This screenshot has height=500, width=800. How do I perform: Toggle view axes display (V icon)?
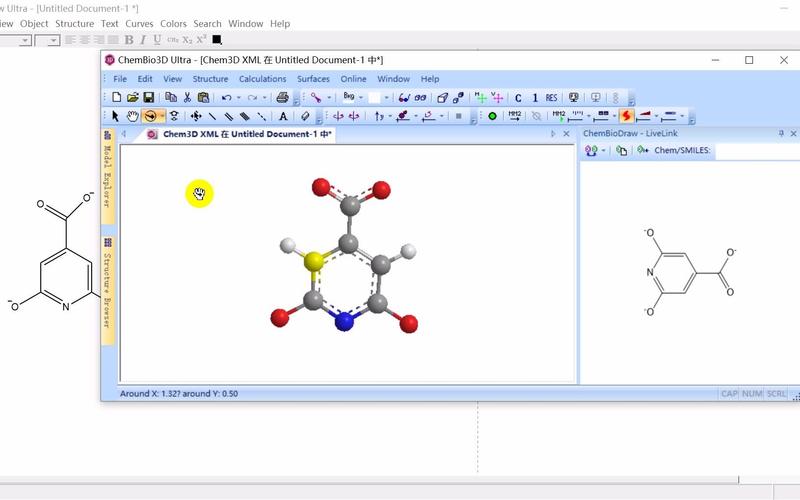coord(497,97)
